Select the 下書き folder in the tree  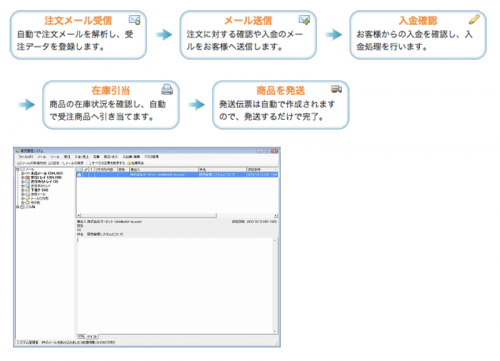pos(39,190)
